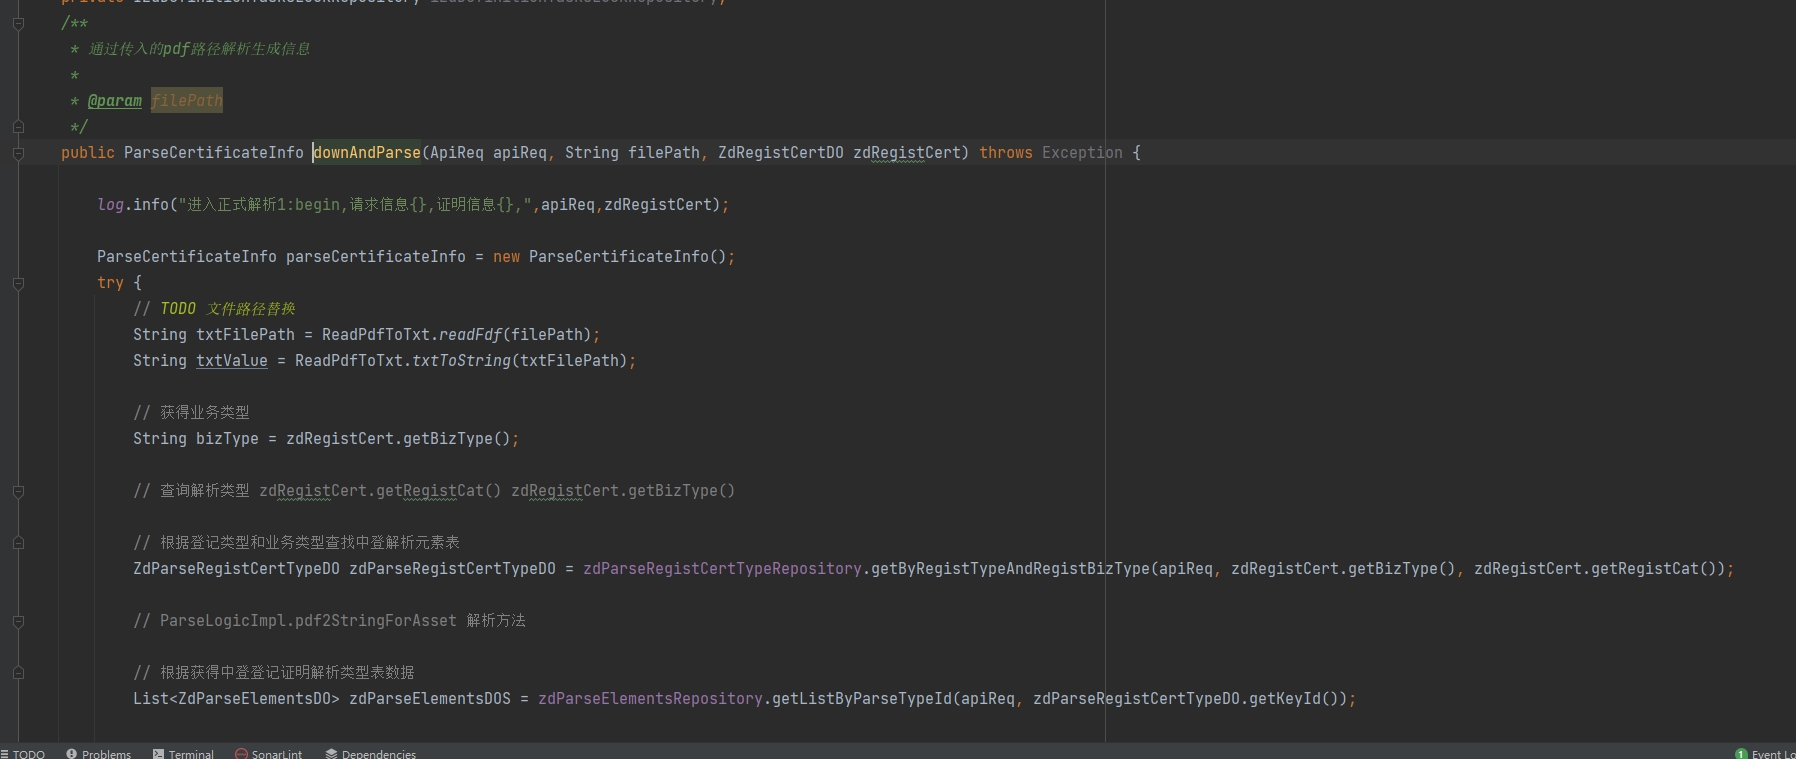Click the getListByParseTypeId method call
The width and height of the screenshot is (1796, 759).
pos(862,698)
